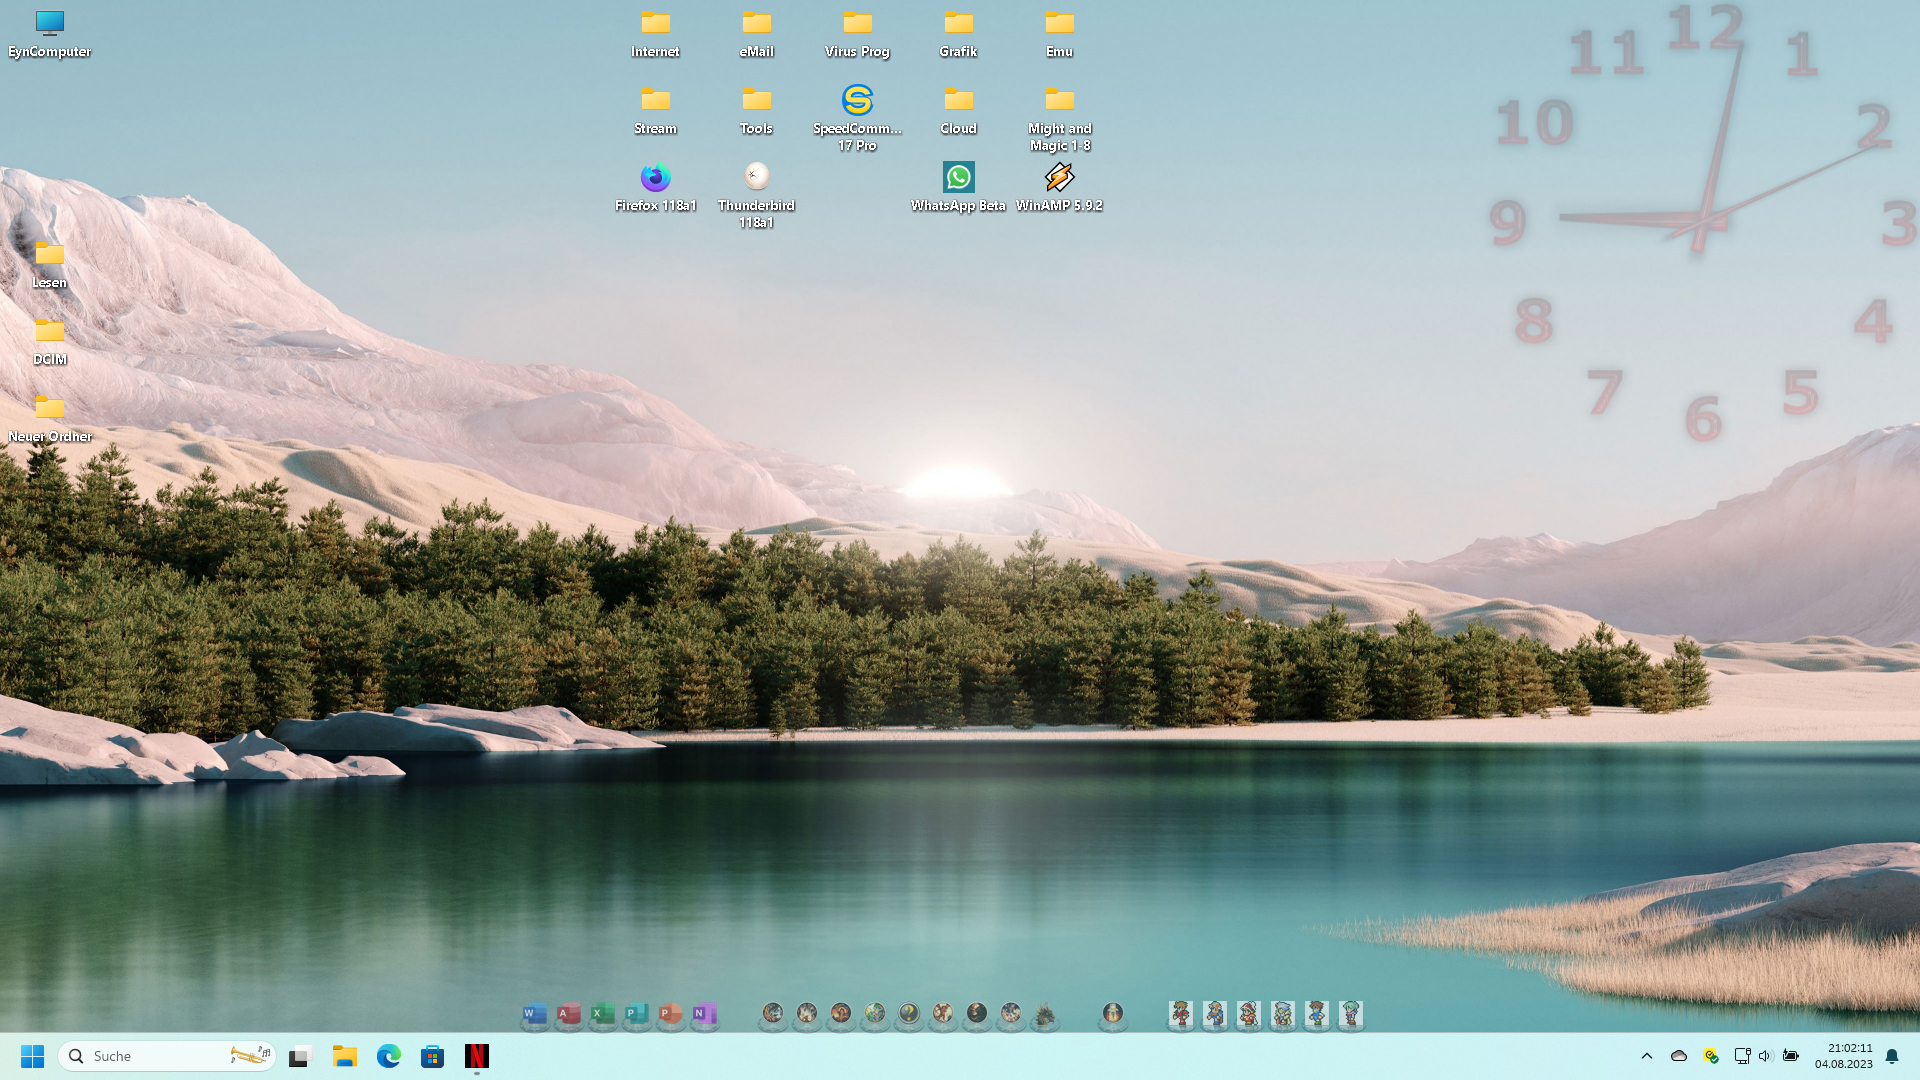Open the notification bell
The height and width of the screenshot is (1080, 1920).
1892,1056
